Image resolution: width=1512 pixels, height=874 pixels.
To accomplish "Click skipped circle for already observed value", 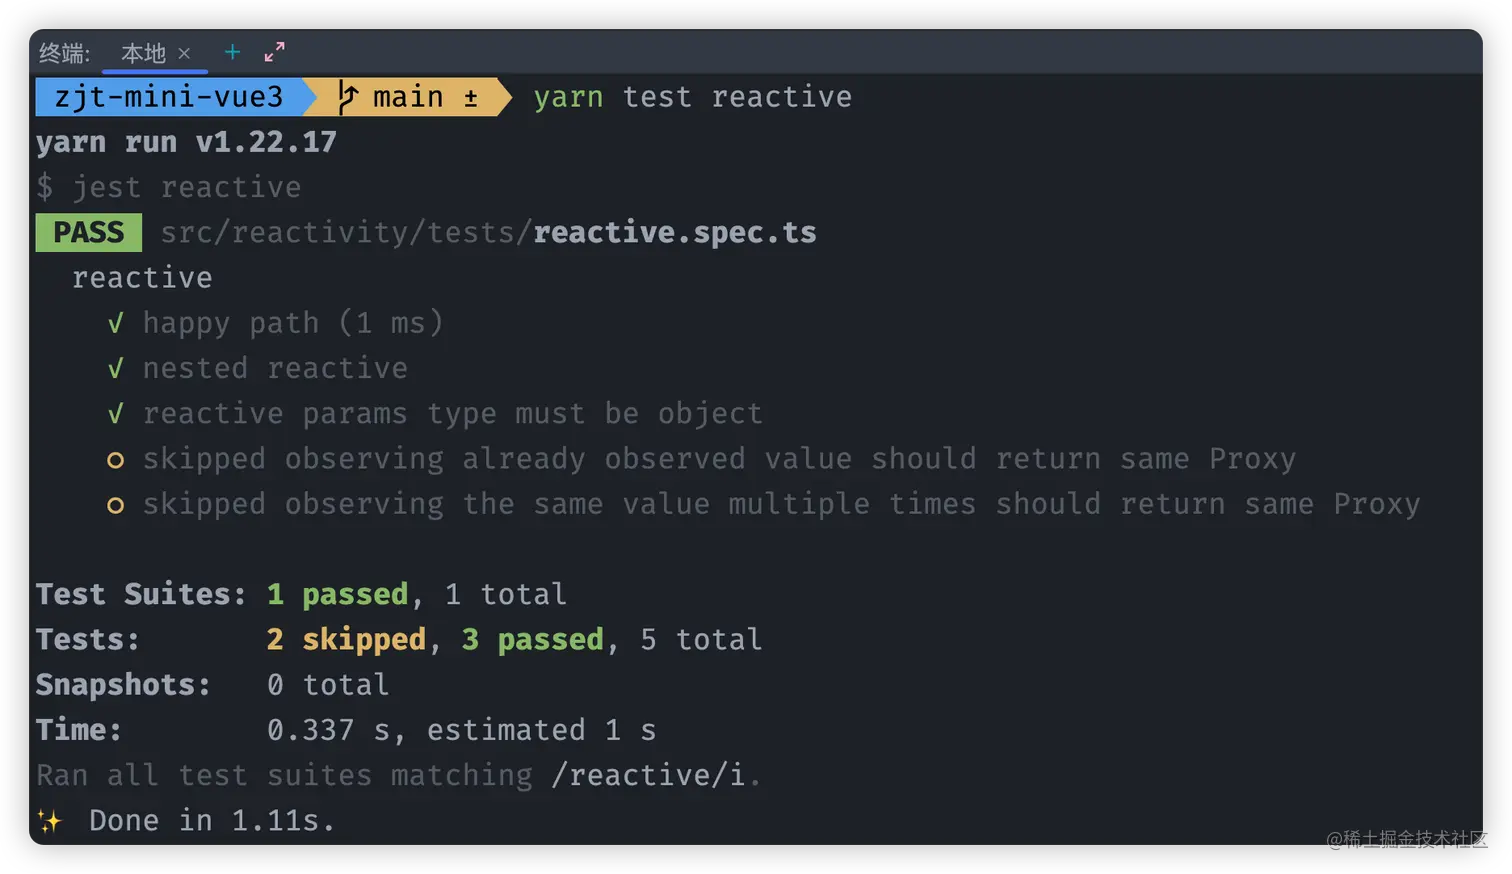I will (x=116, y=460).
